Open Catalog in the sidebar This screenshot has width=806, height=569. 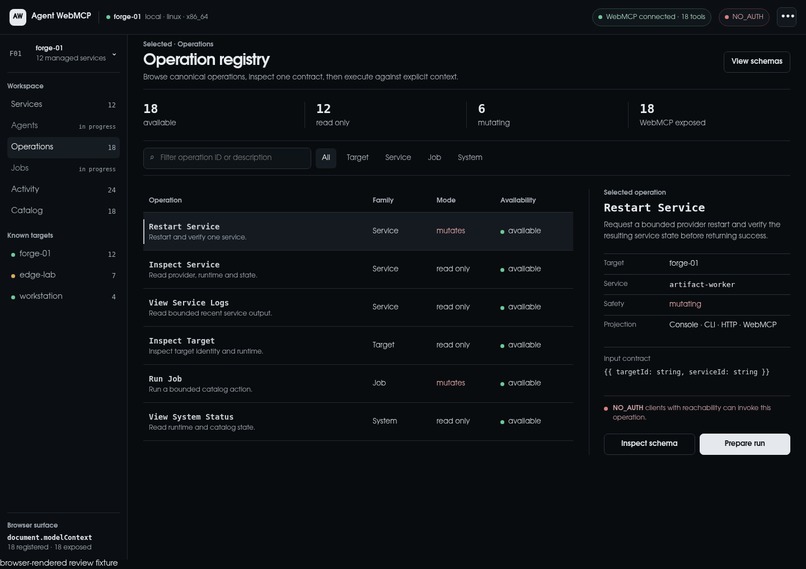(63, 210)
